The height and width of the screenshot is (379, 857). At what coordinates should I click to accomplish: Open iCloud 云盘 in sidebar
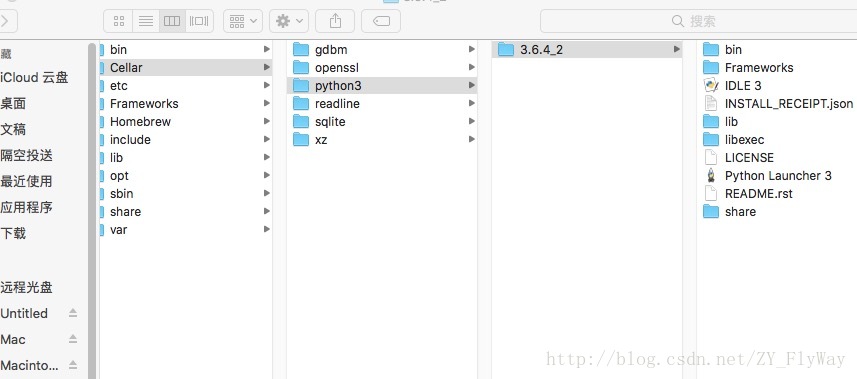[x=34, y=78]
